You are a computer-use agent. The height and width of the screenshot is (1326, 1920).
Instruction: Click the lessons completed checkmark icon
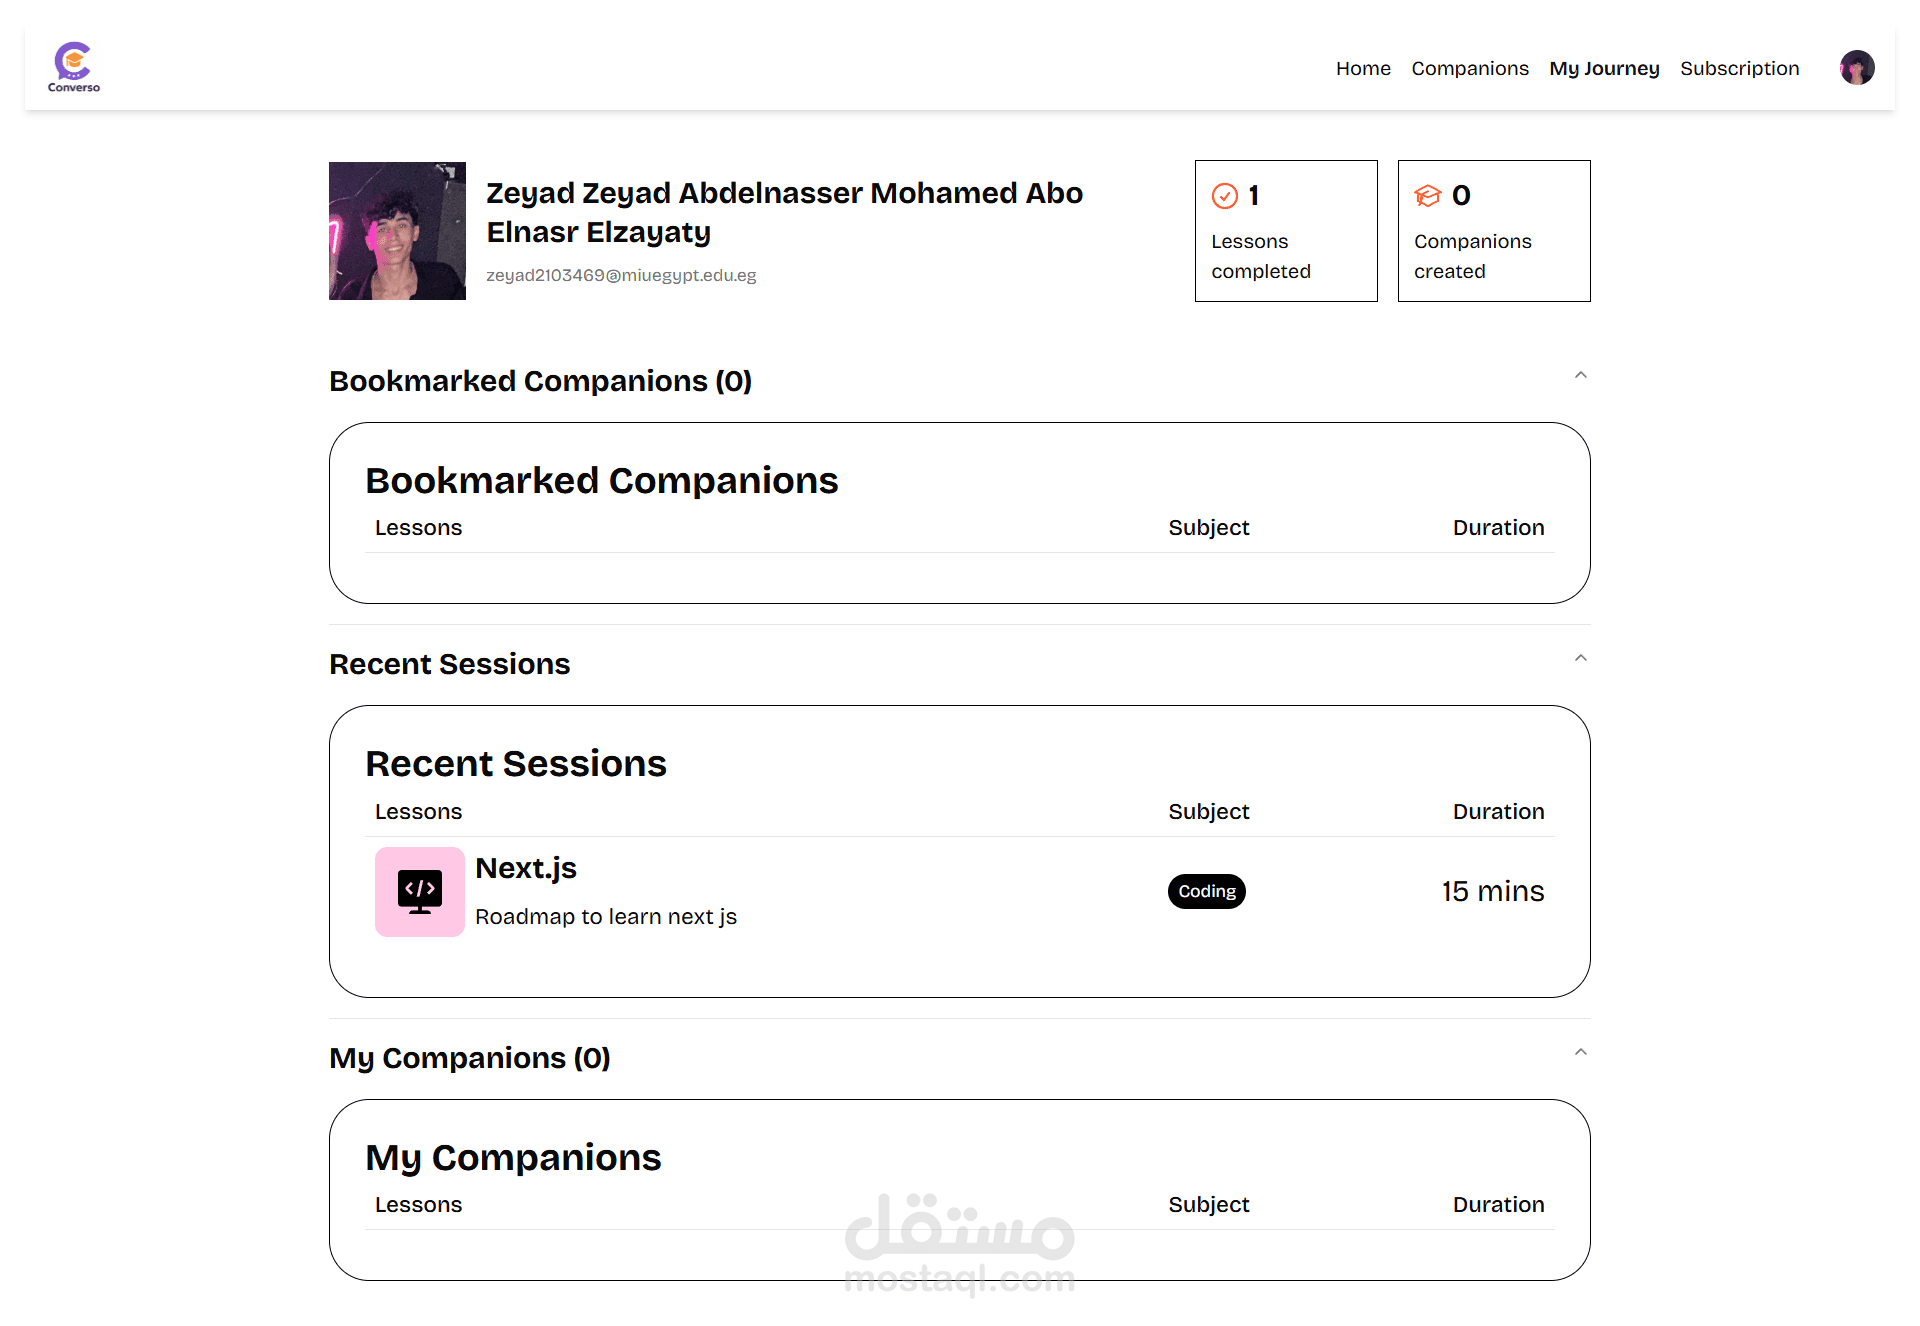point(1225,196)
